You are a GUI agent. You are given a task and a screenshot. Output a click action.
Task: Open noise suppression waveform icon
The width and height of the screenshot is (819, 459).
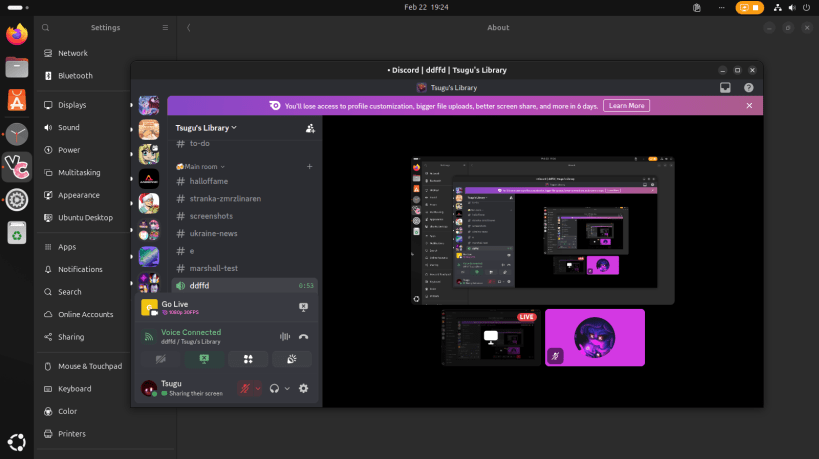[x=285, y=337]
